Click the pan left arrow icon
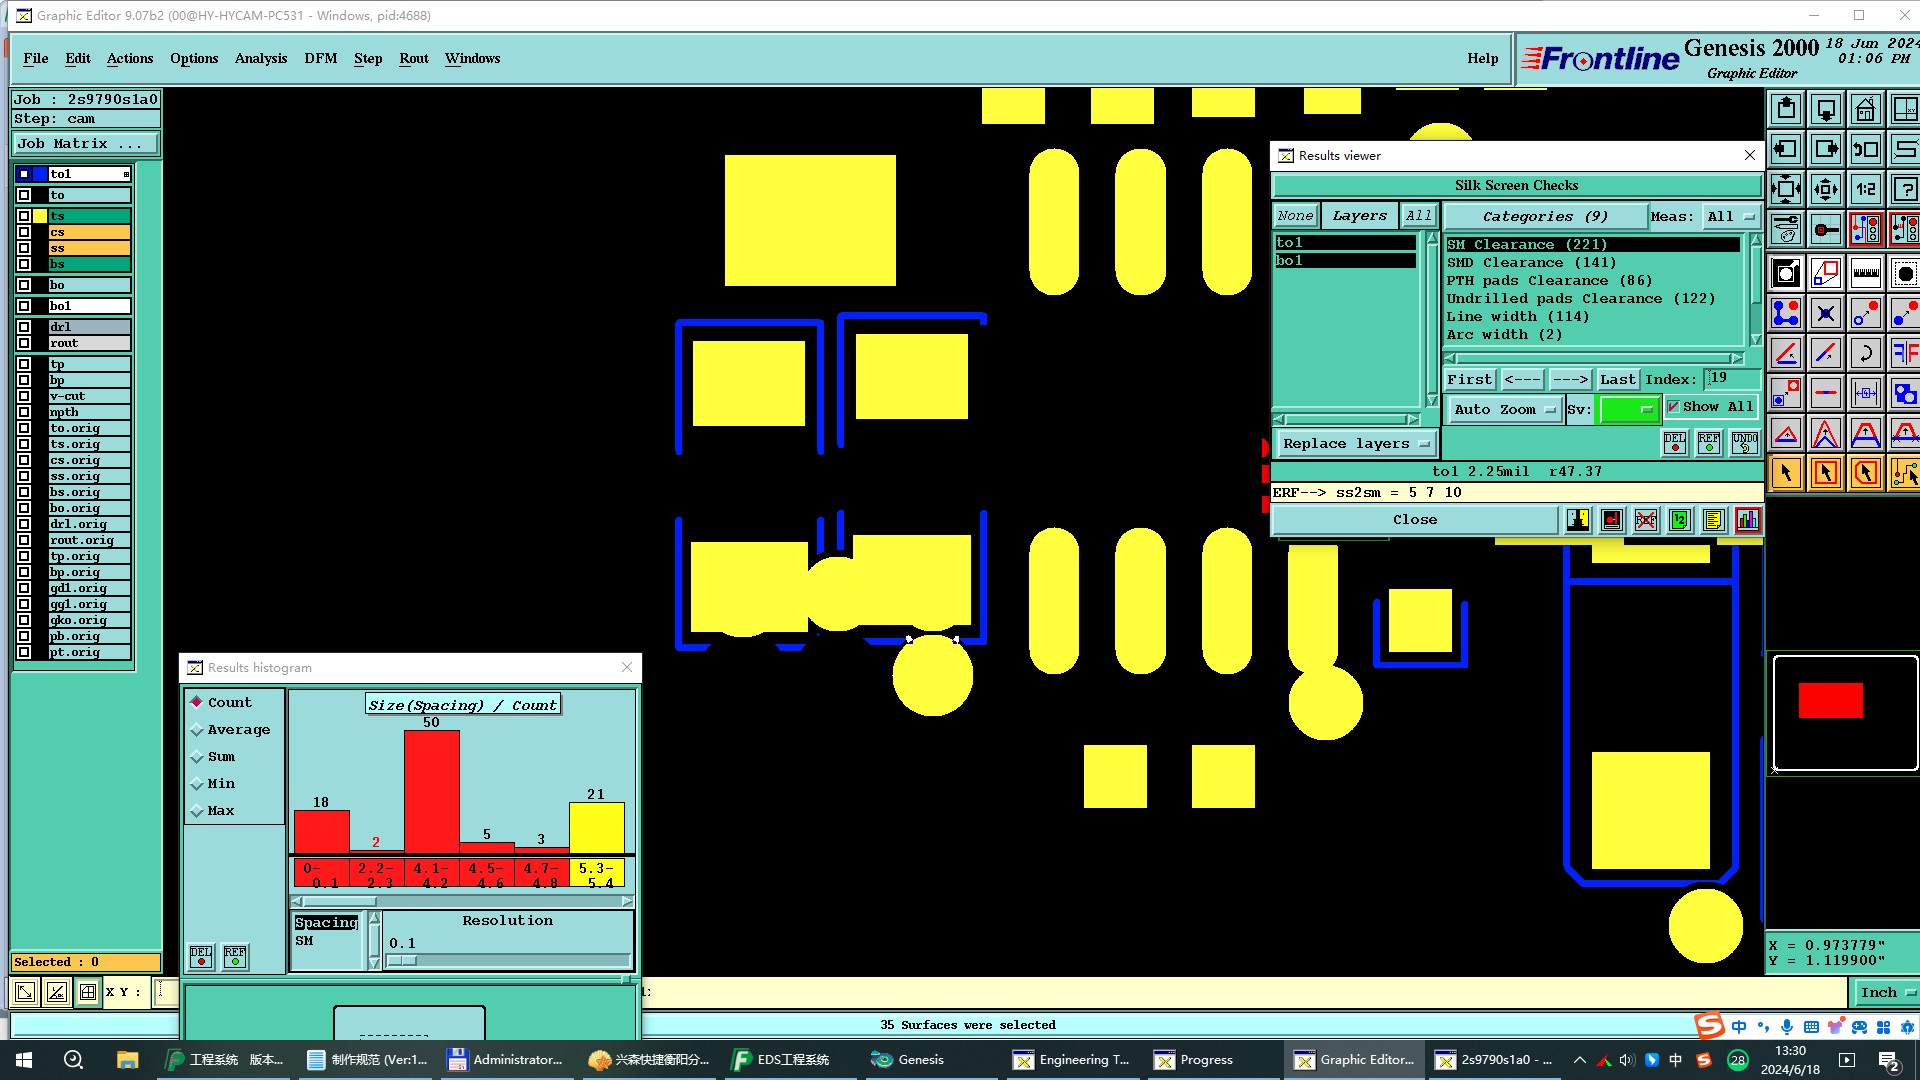 [x=1786, y=149]
